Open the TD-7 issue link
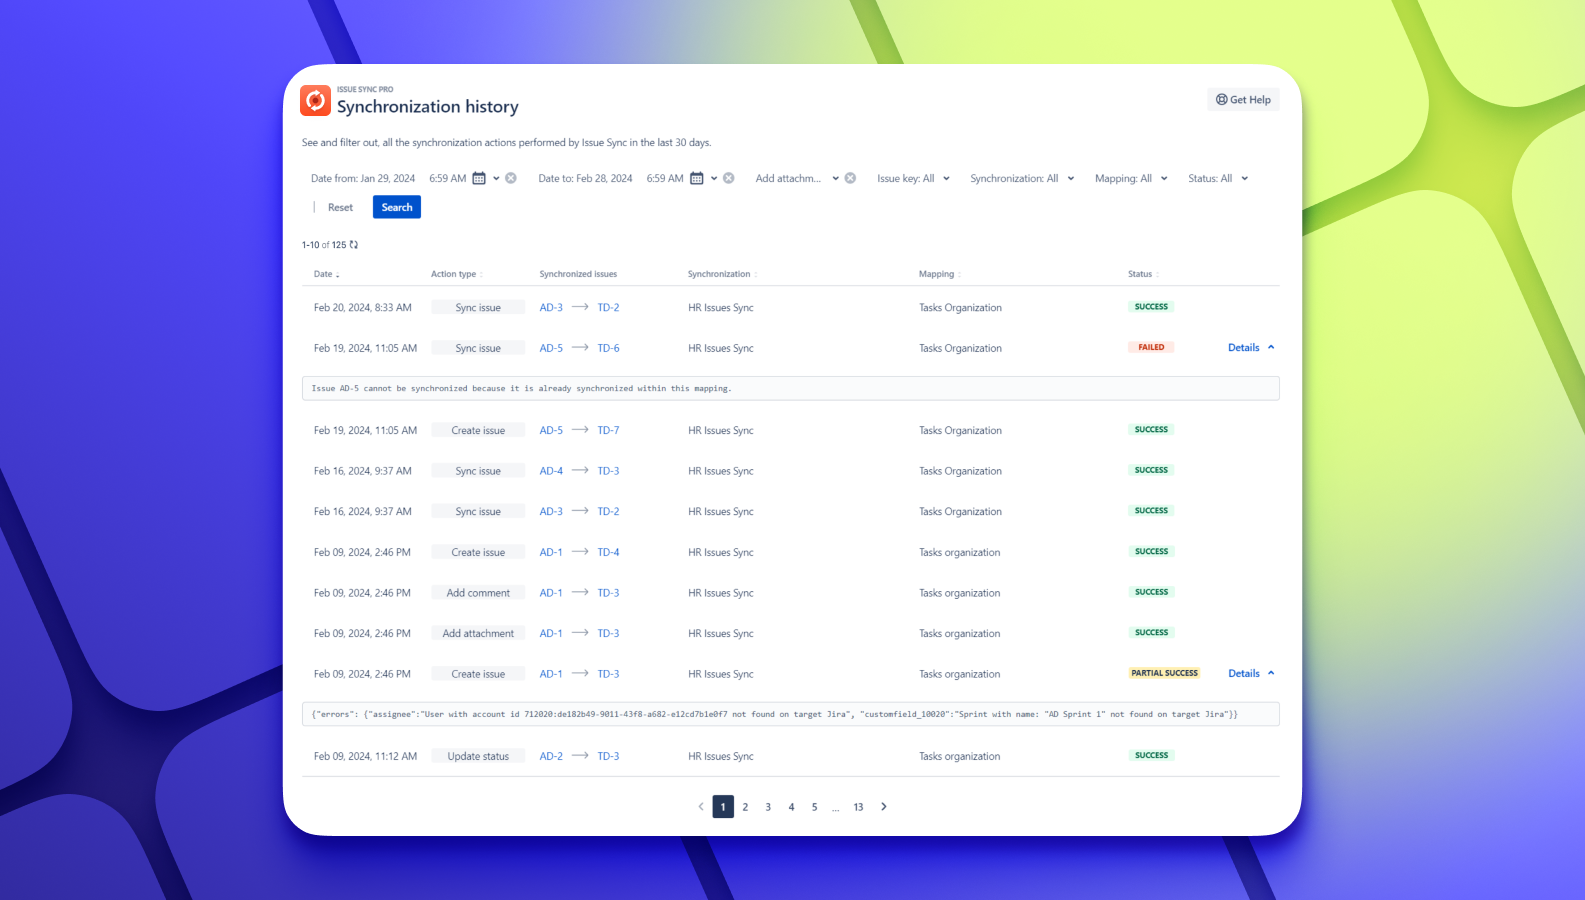1585x900 pixels. [608, 431]
